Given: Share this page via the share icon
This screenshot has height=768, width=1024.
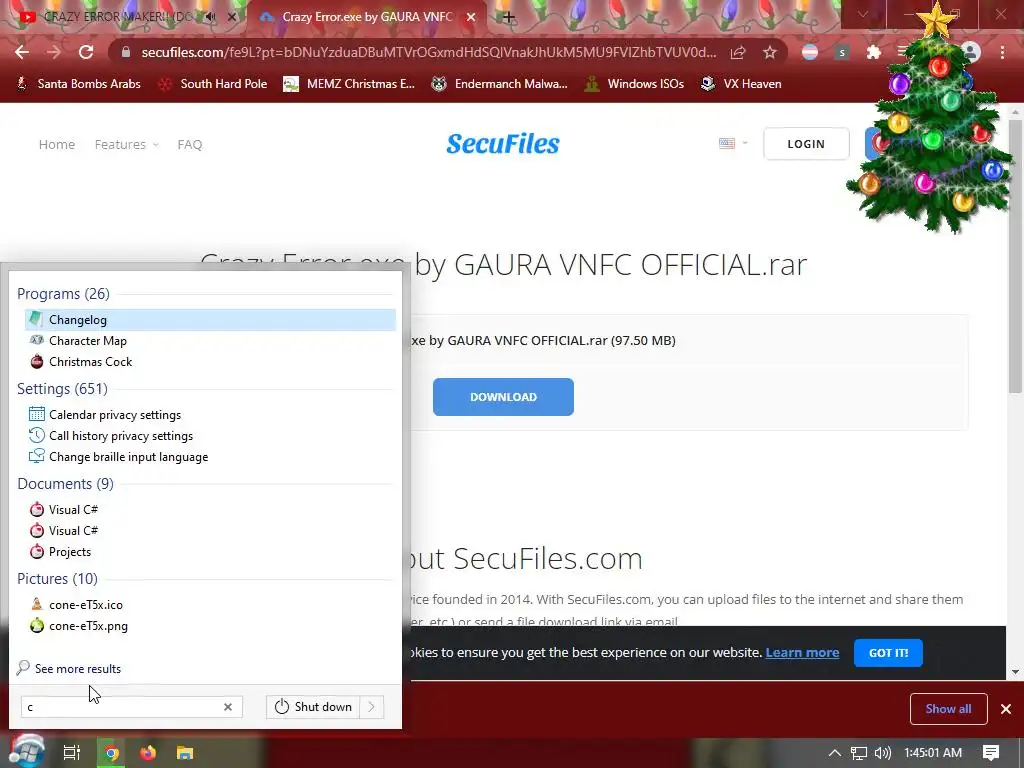Looking at the screenshot, I should [x=738, y=52].
